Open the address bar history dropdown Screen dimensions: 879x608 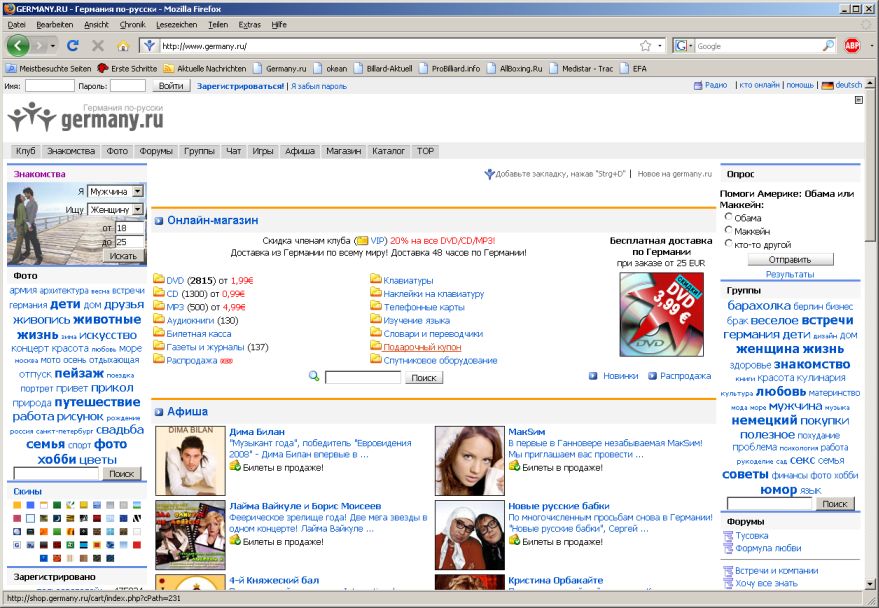[660, 46]
